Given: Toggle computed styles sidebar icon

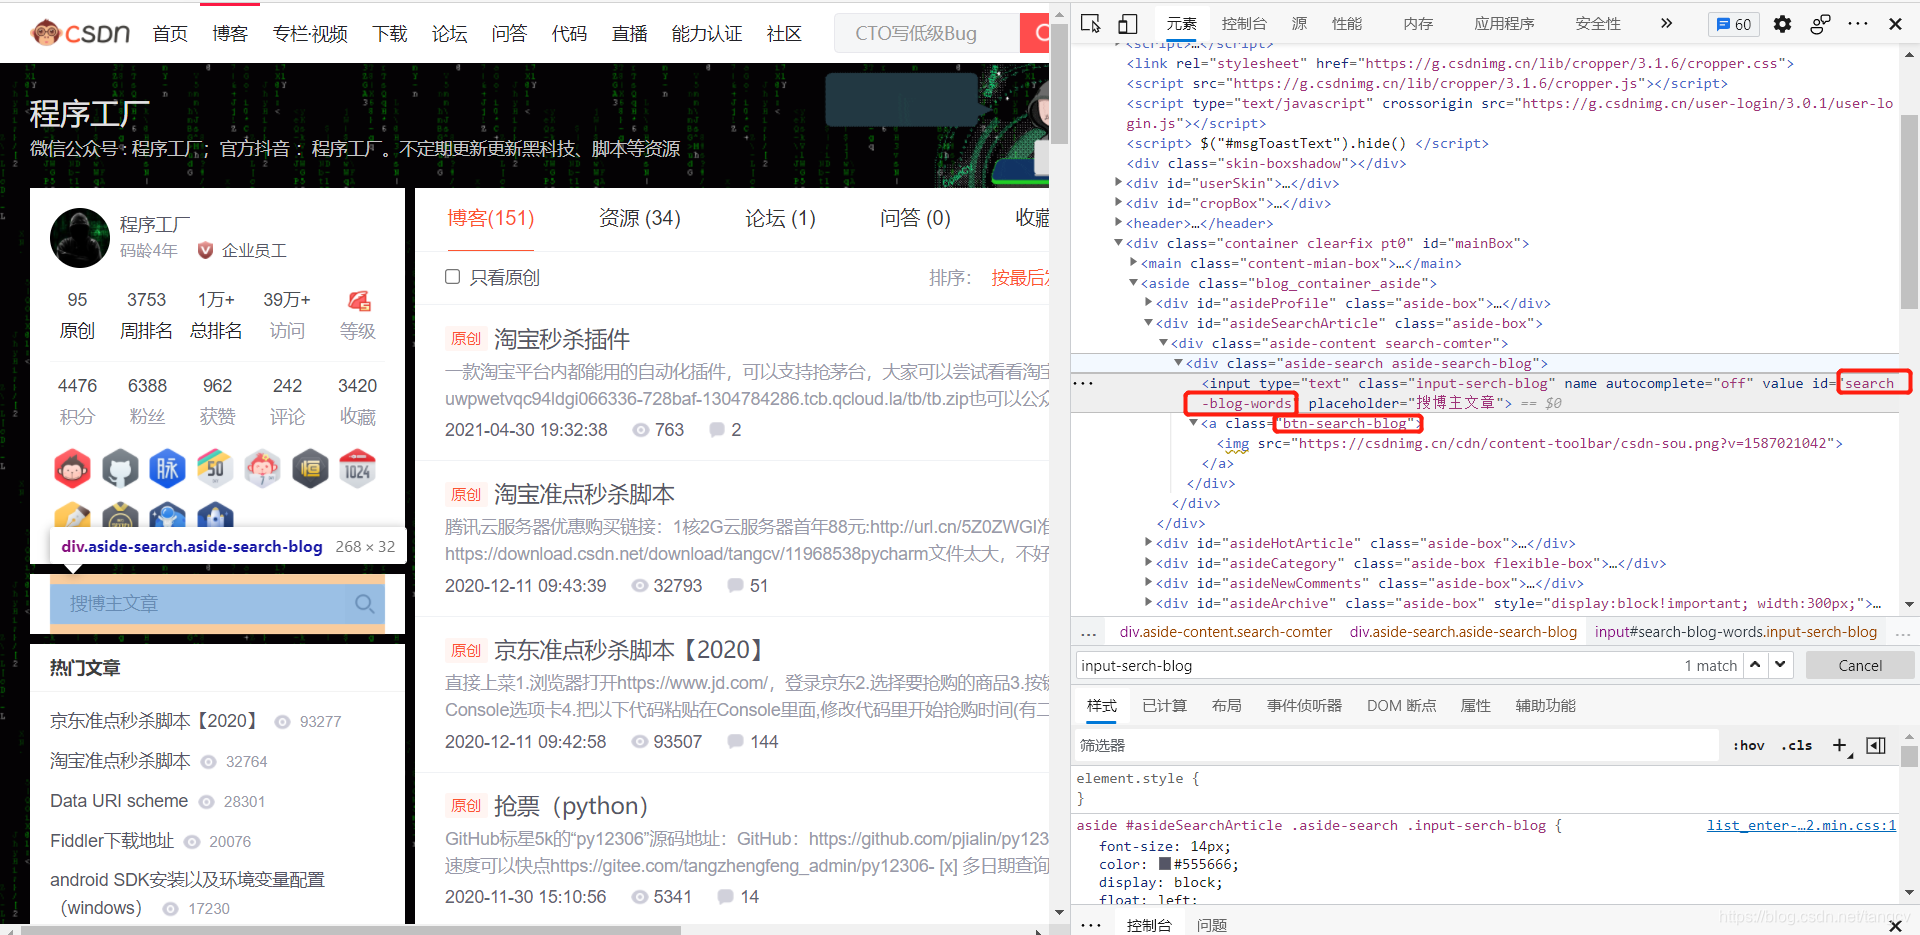Looking at the screenshot, I should point(1876,745).
